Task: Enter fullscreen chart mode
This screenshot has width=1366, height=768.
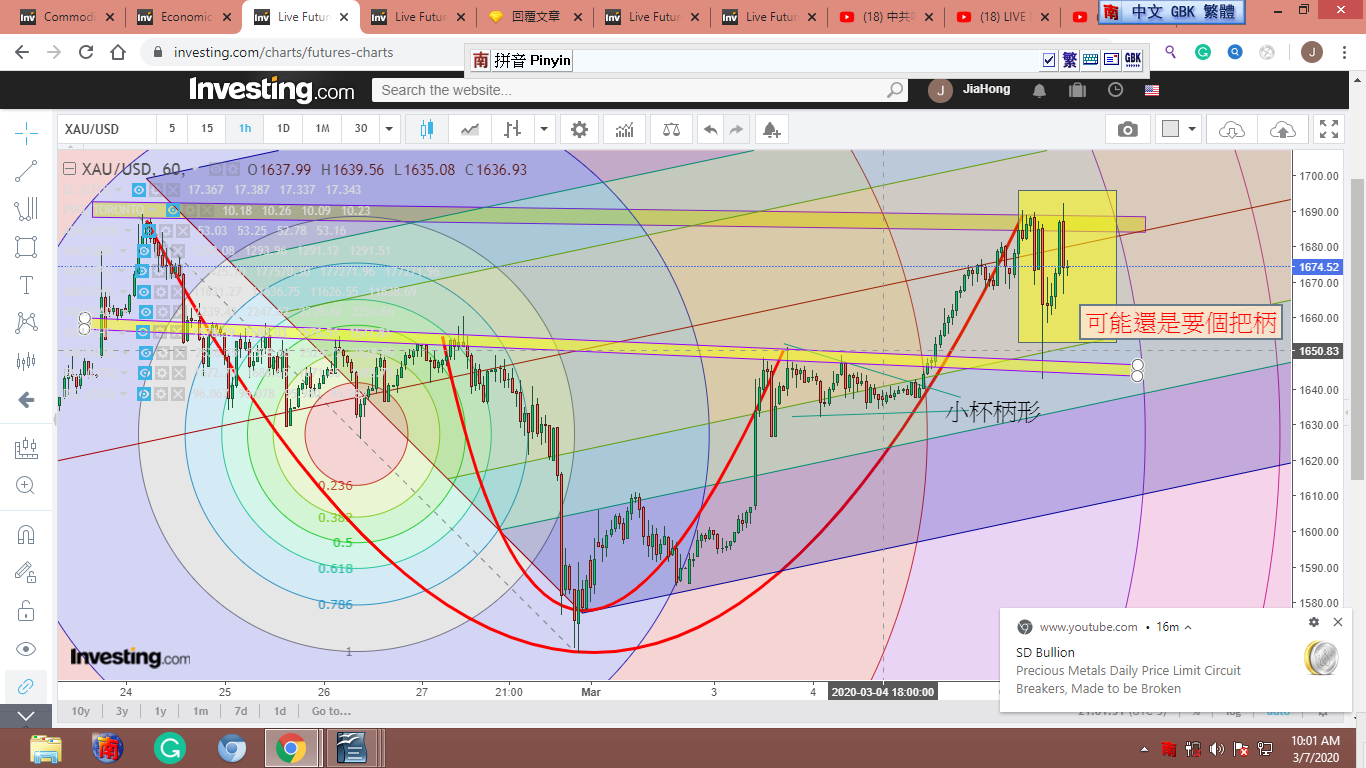Action: pos(1328,129)
